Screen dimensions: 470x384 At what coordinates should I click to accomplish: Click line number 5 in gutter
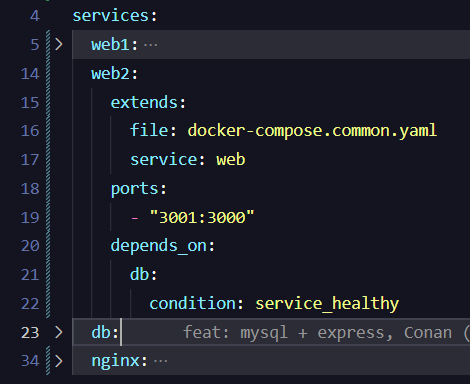click(35, 45)
